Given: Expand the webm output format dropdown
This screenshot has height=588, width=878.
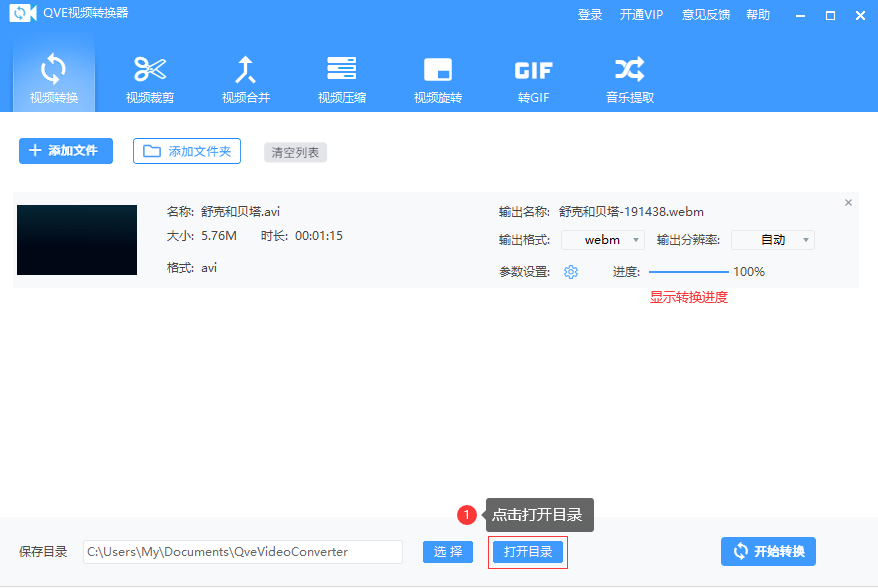Looking at the screenshot, I should pos(603,240).
